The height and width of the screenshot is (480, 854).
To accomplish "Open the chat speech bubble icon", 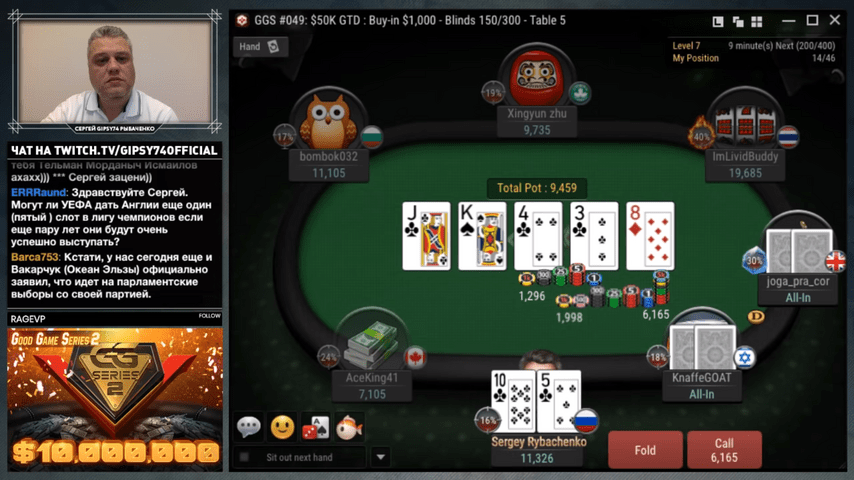I will (249, 426).
